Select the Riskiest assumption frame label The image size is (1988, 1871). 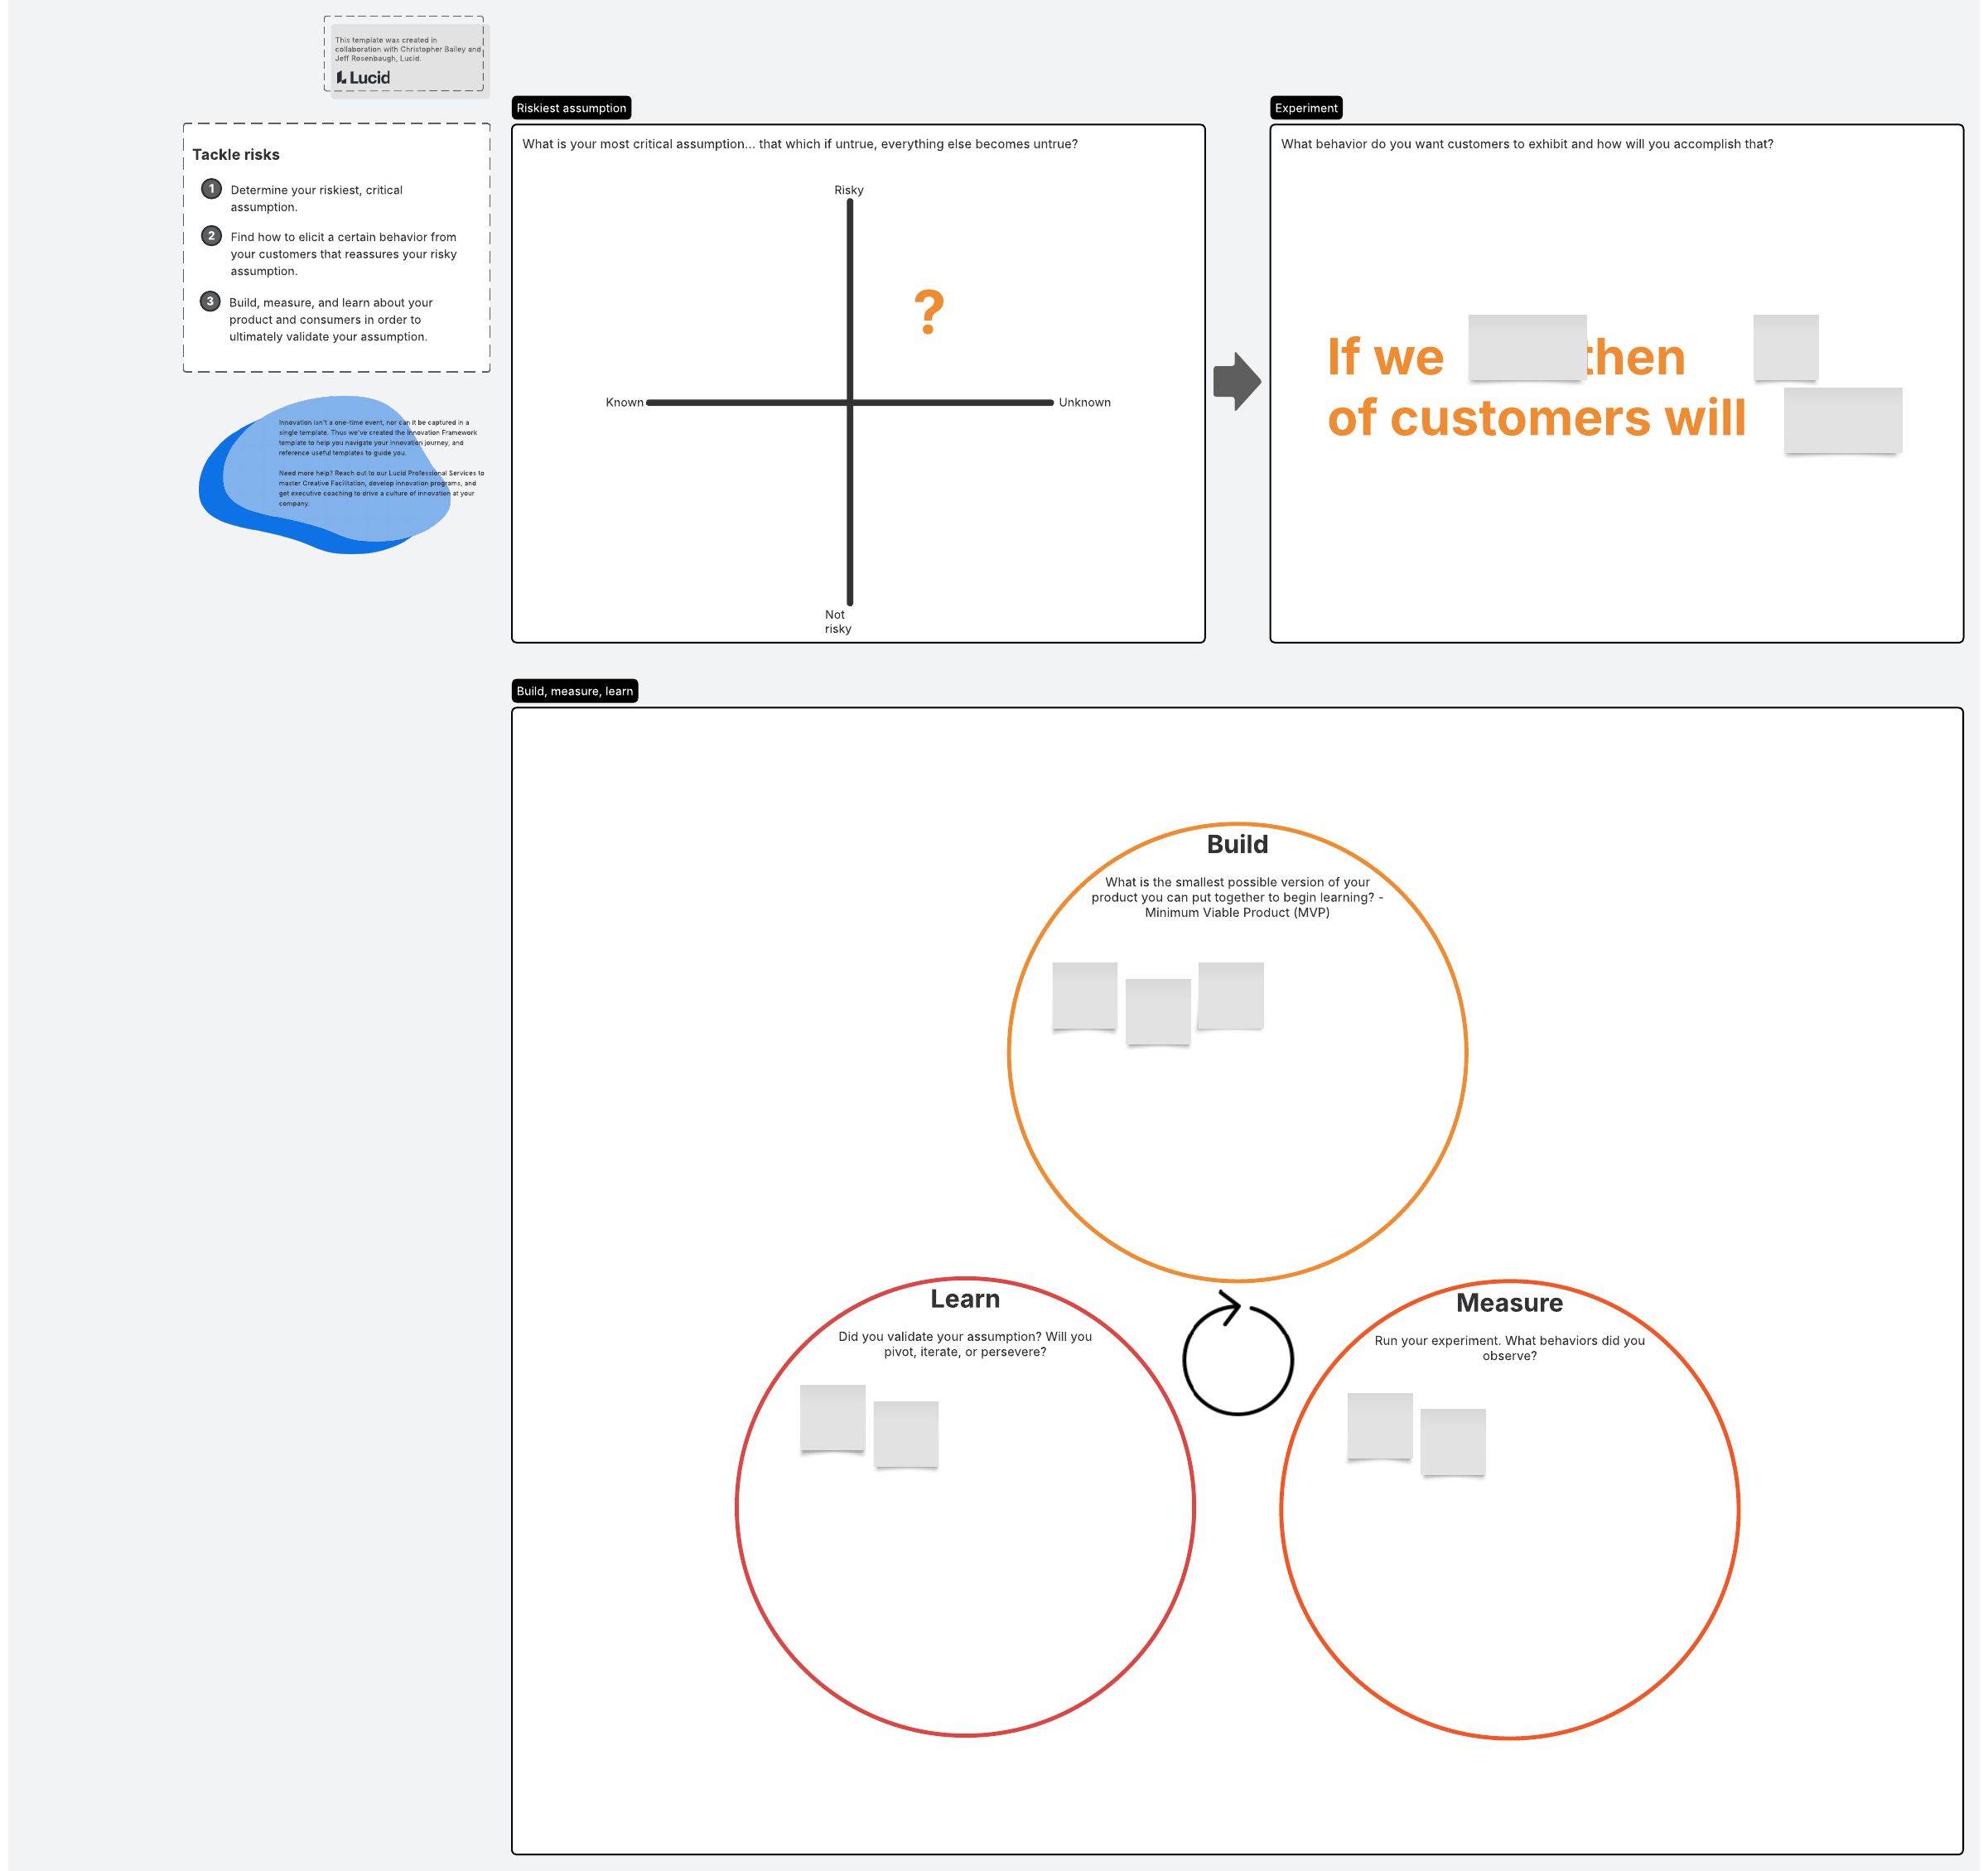571,108
